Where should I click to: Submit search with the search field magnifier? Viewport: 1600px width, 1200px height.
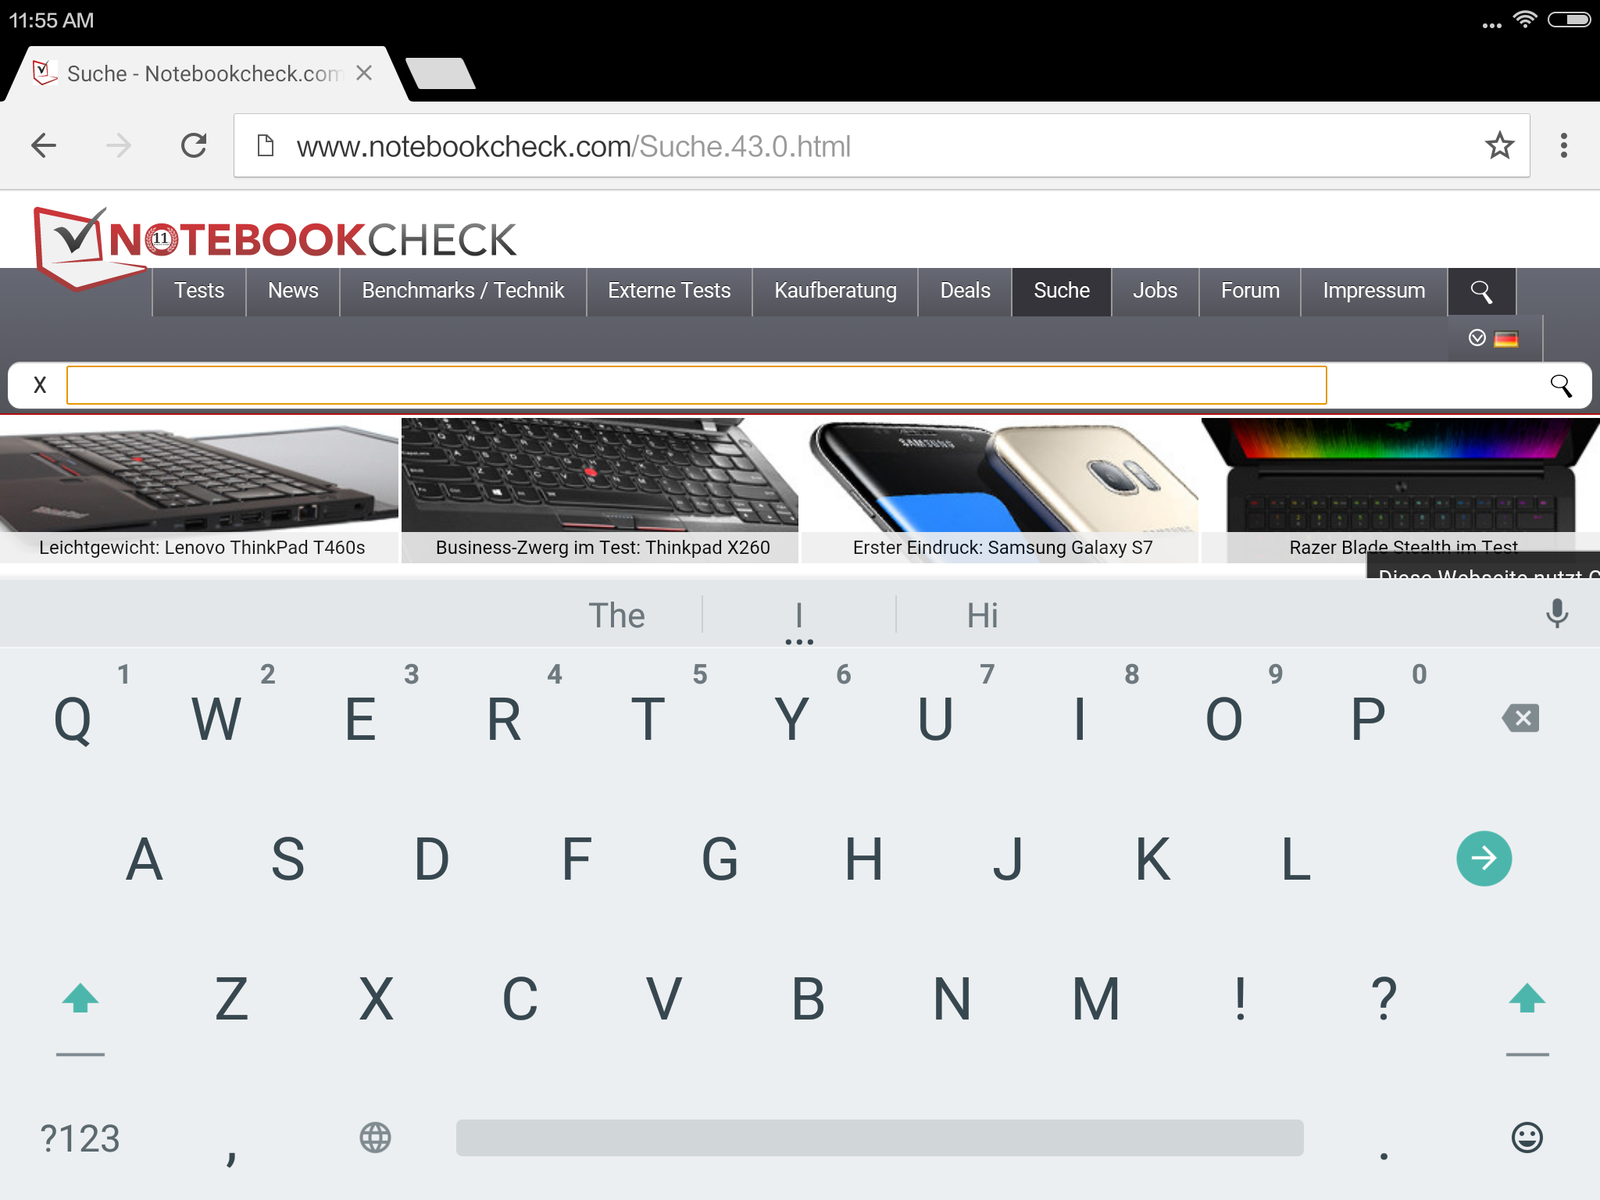tap(1561, 385)
